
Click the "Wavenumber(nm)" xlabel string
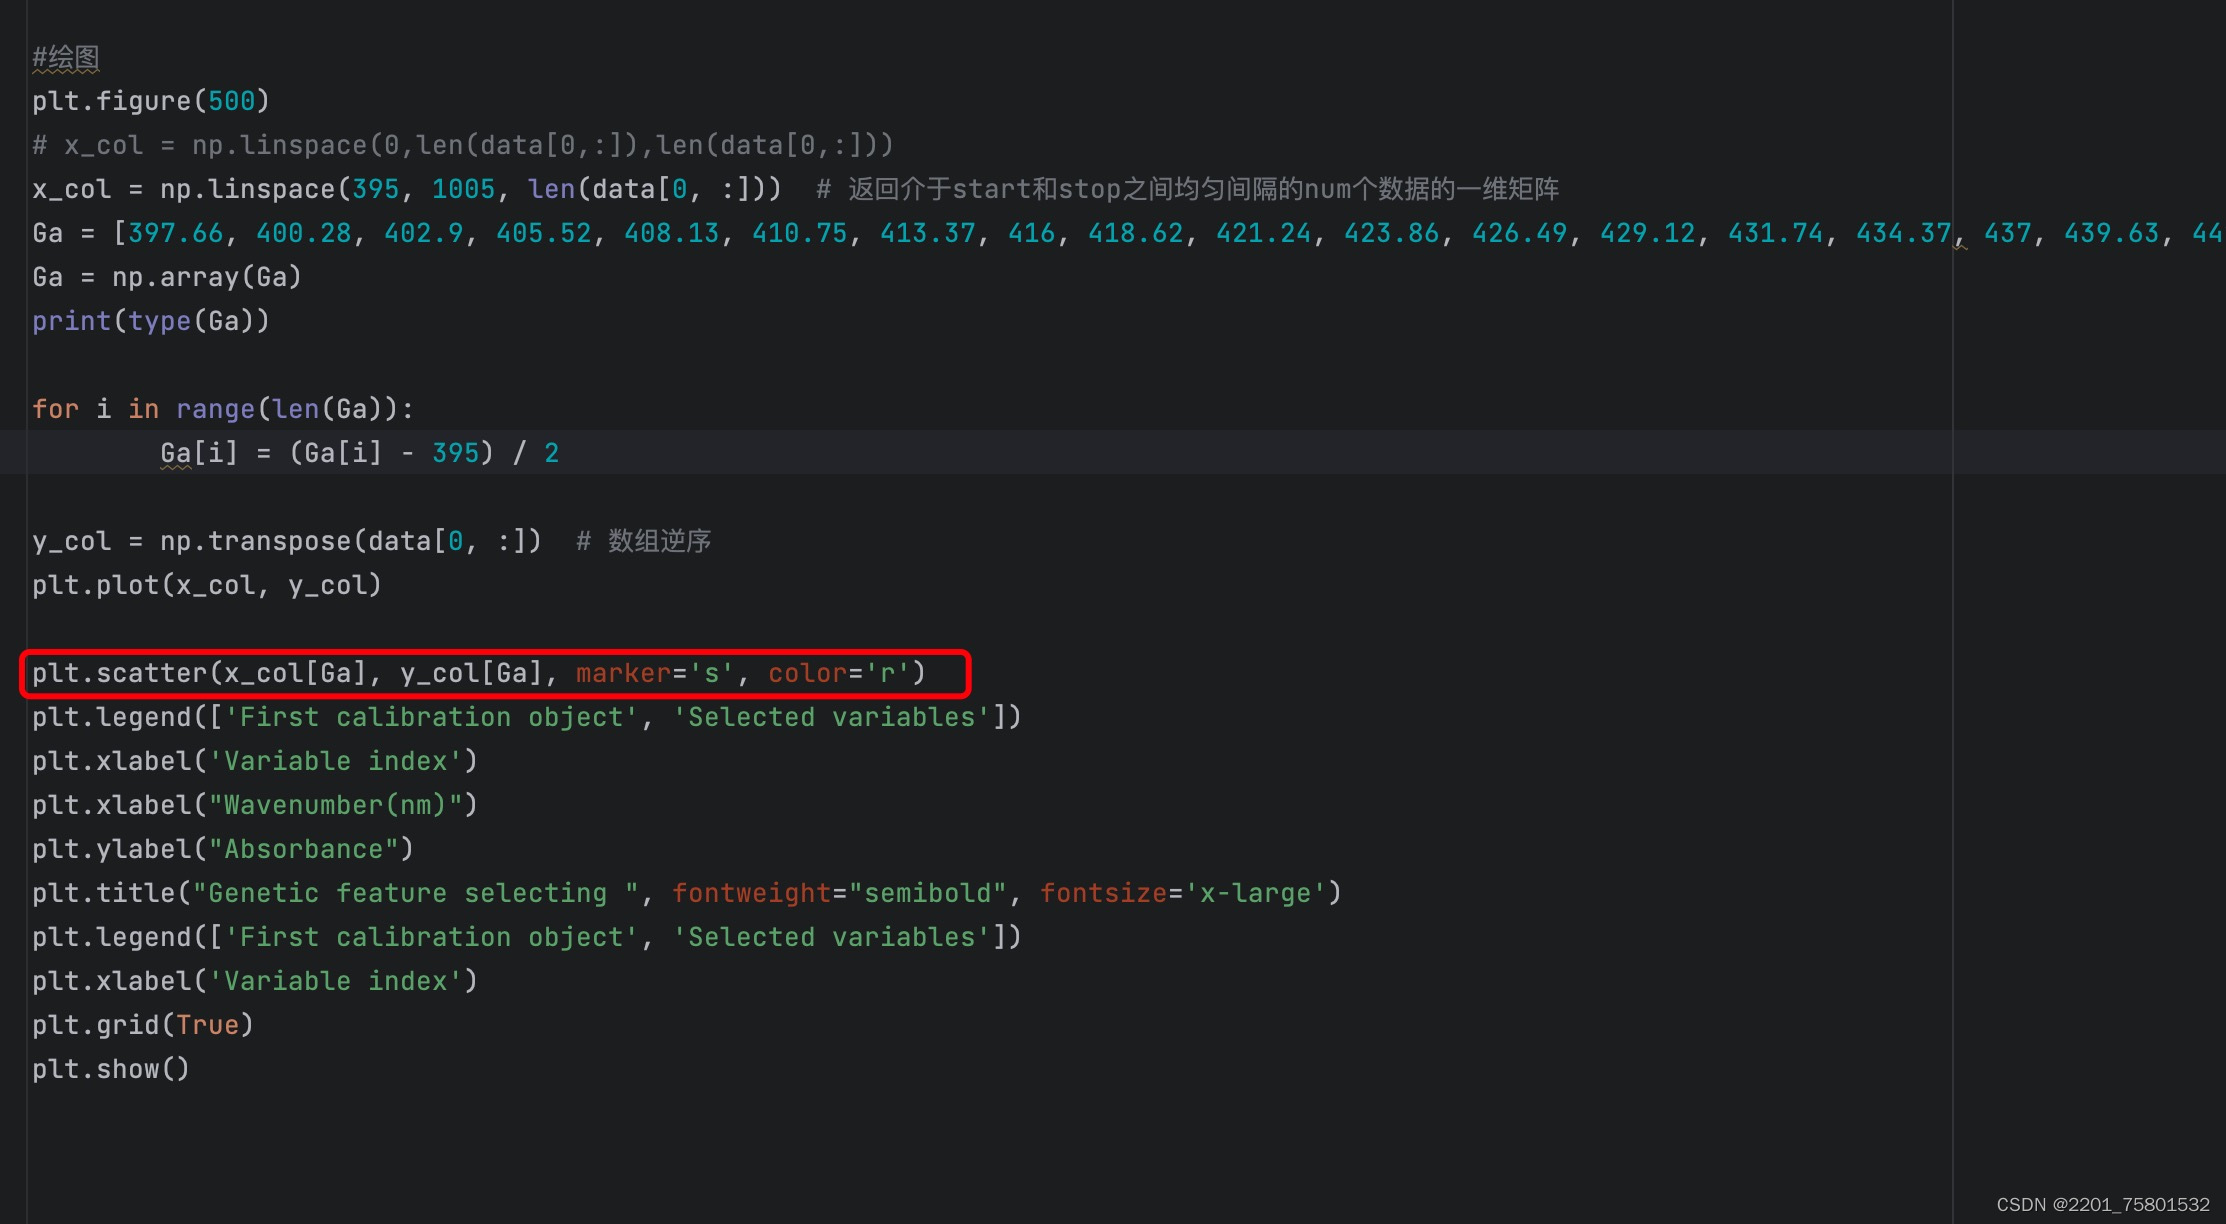335,805
